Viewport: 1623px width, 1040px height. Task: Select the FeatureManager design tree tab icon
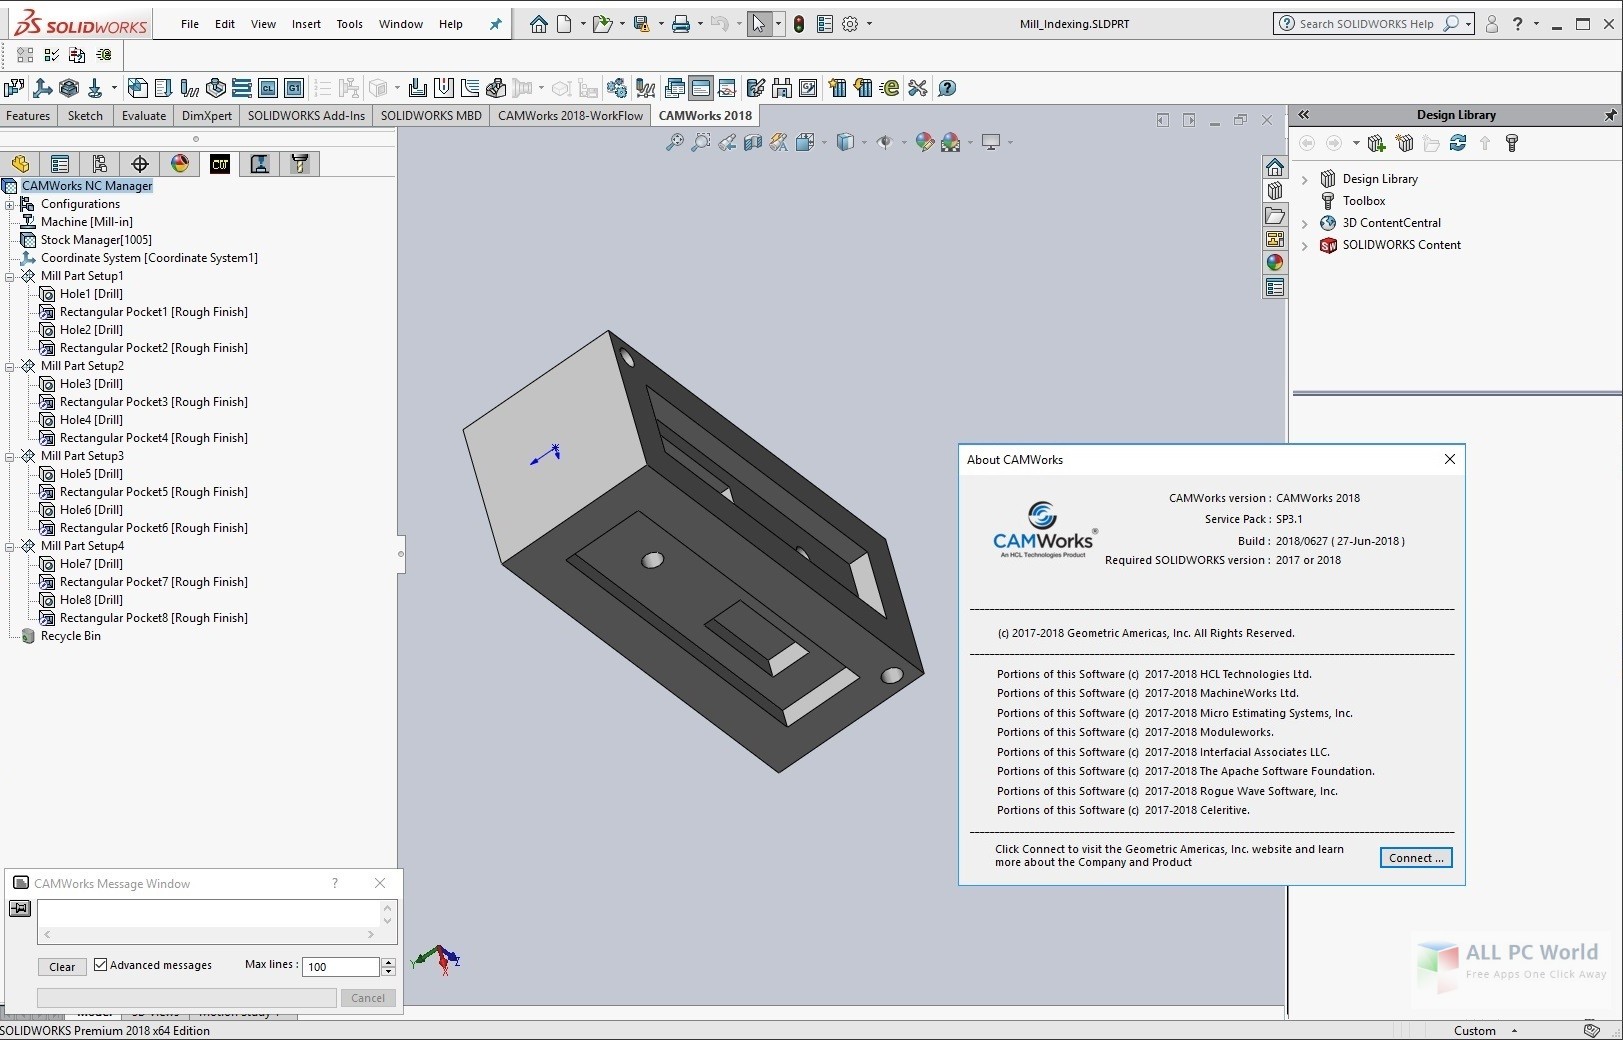[20, 164]
